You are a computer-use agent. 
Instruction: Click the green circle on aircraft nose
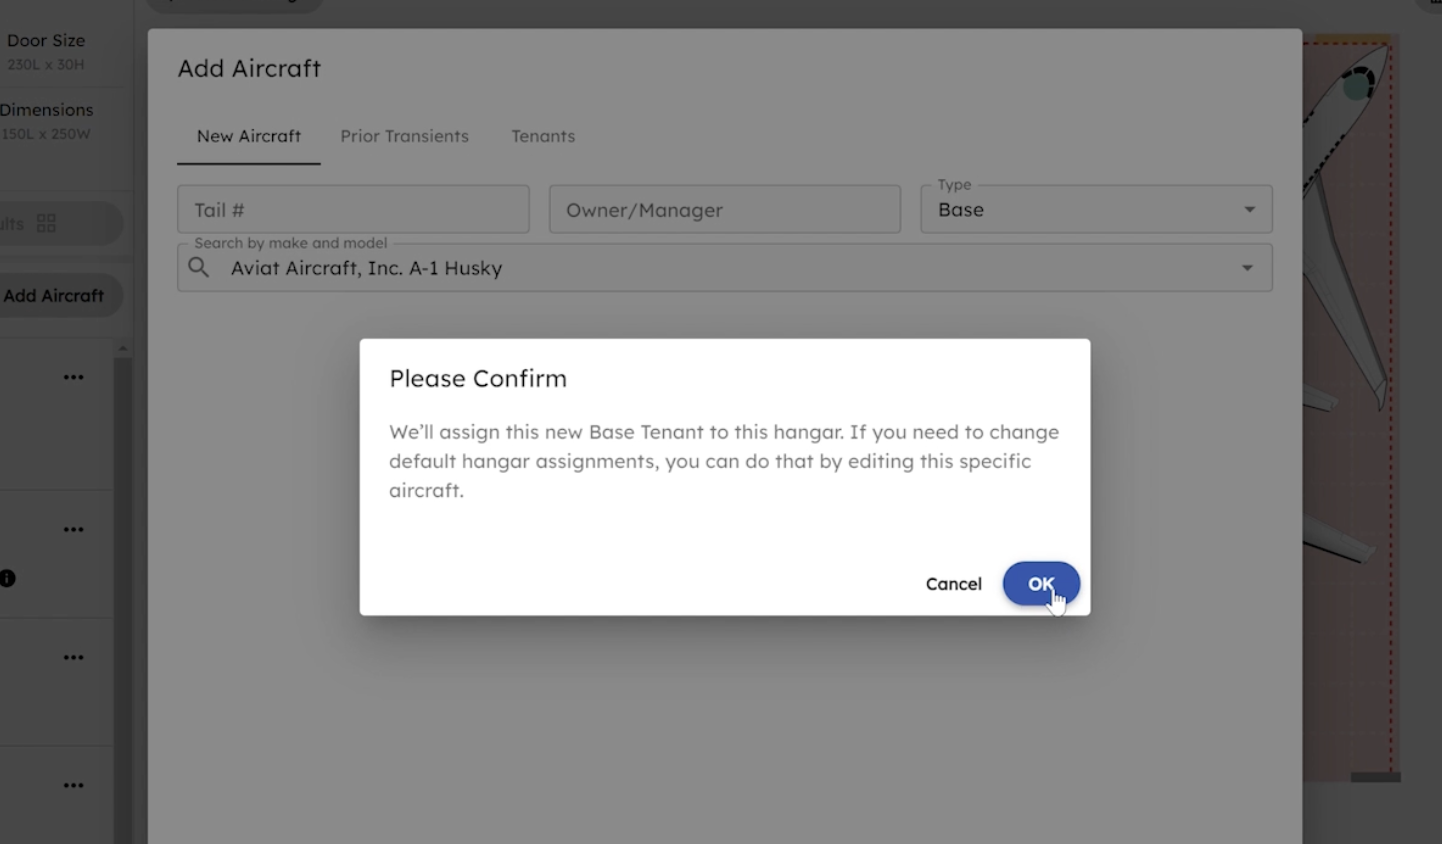pos(1356,87)
